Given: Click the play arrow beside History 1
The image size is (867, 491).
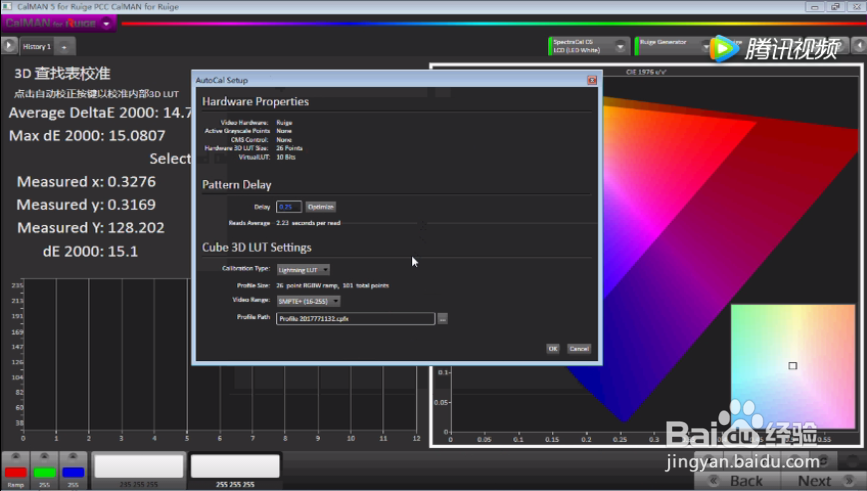Looking at the screenshot, I should (9, 46).
